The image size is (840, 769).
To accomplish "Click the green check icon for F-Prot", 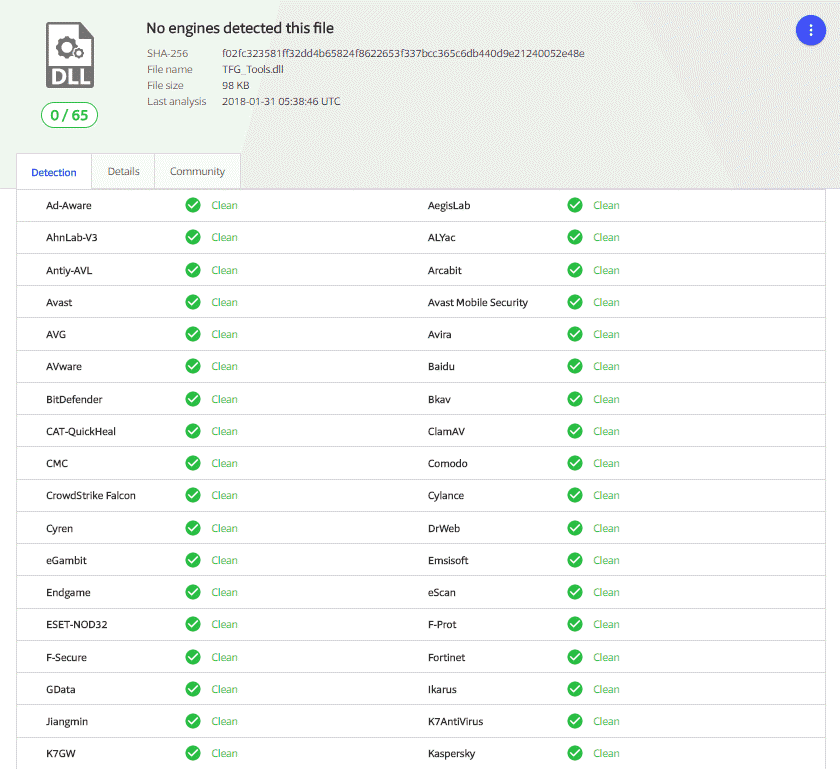I will [575, 625].
